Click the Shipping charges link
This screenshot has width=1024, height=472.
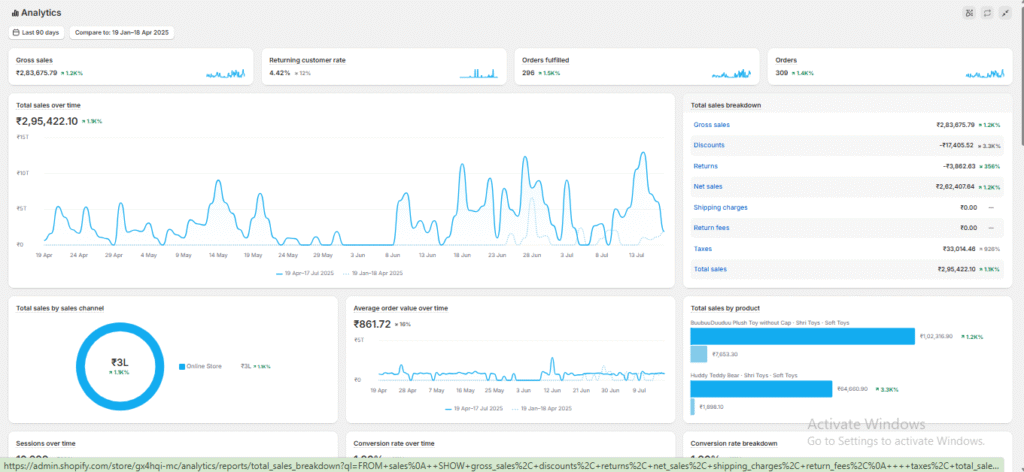point(720,208)
